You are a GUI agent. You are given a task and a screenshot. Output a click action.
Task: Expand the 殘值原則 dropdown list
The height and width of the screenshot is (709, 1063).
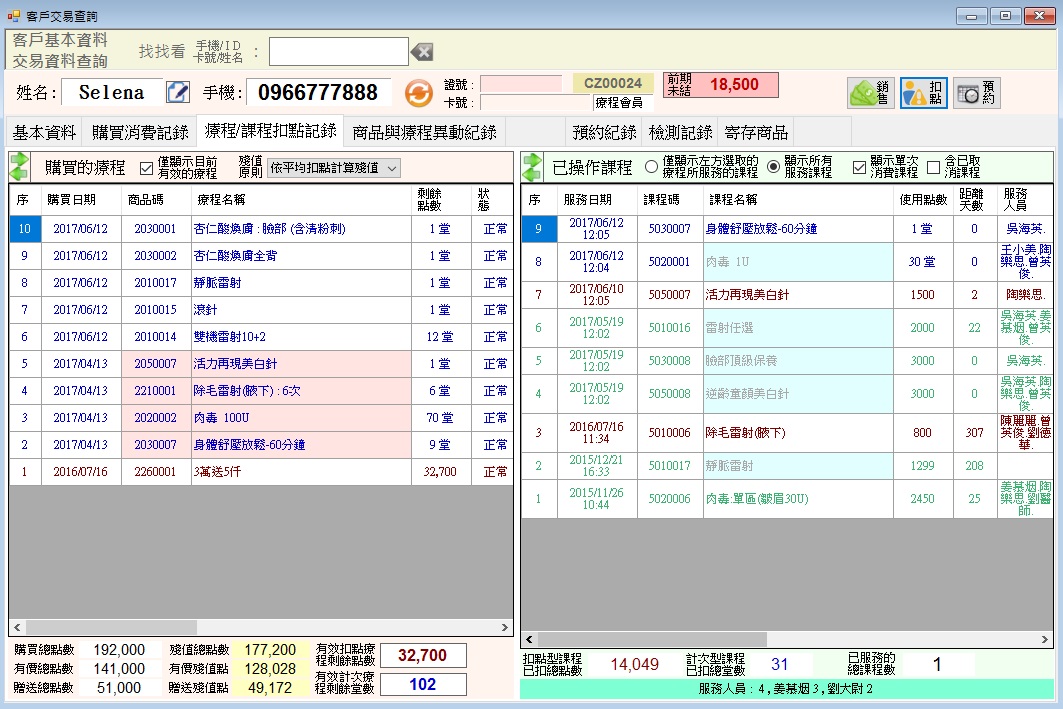pyautogui.click(x=391, y=168)
